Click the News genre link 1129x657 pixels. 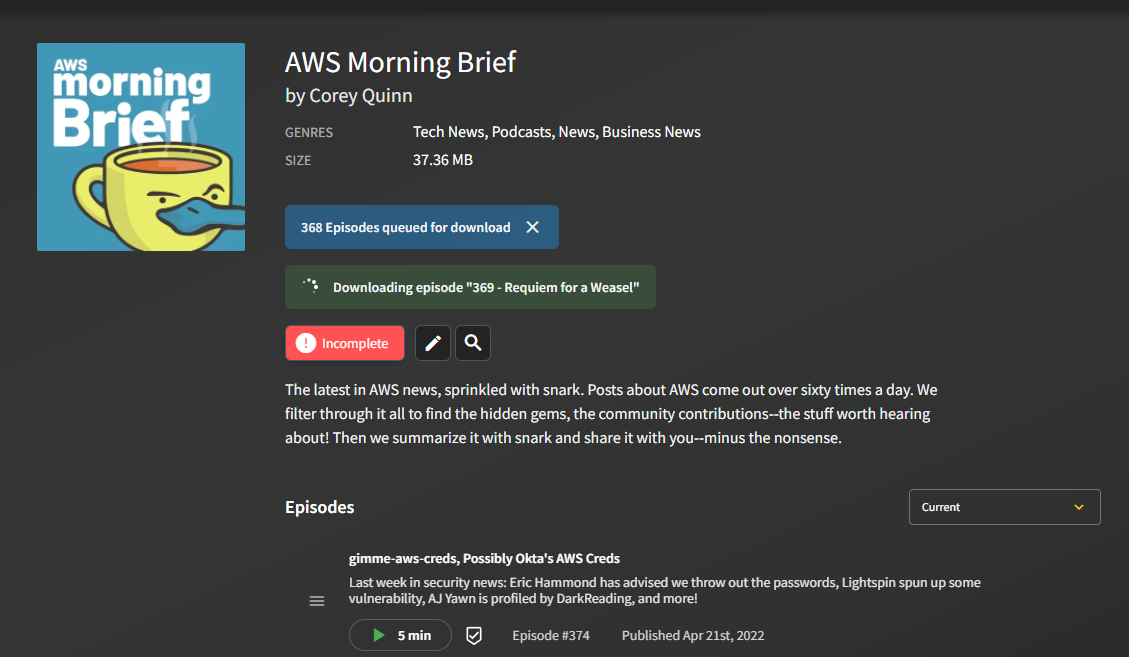pyautogui.click(x=577, y=132)
